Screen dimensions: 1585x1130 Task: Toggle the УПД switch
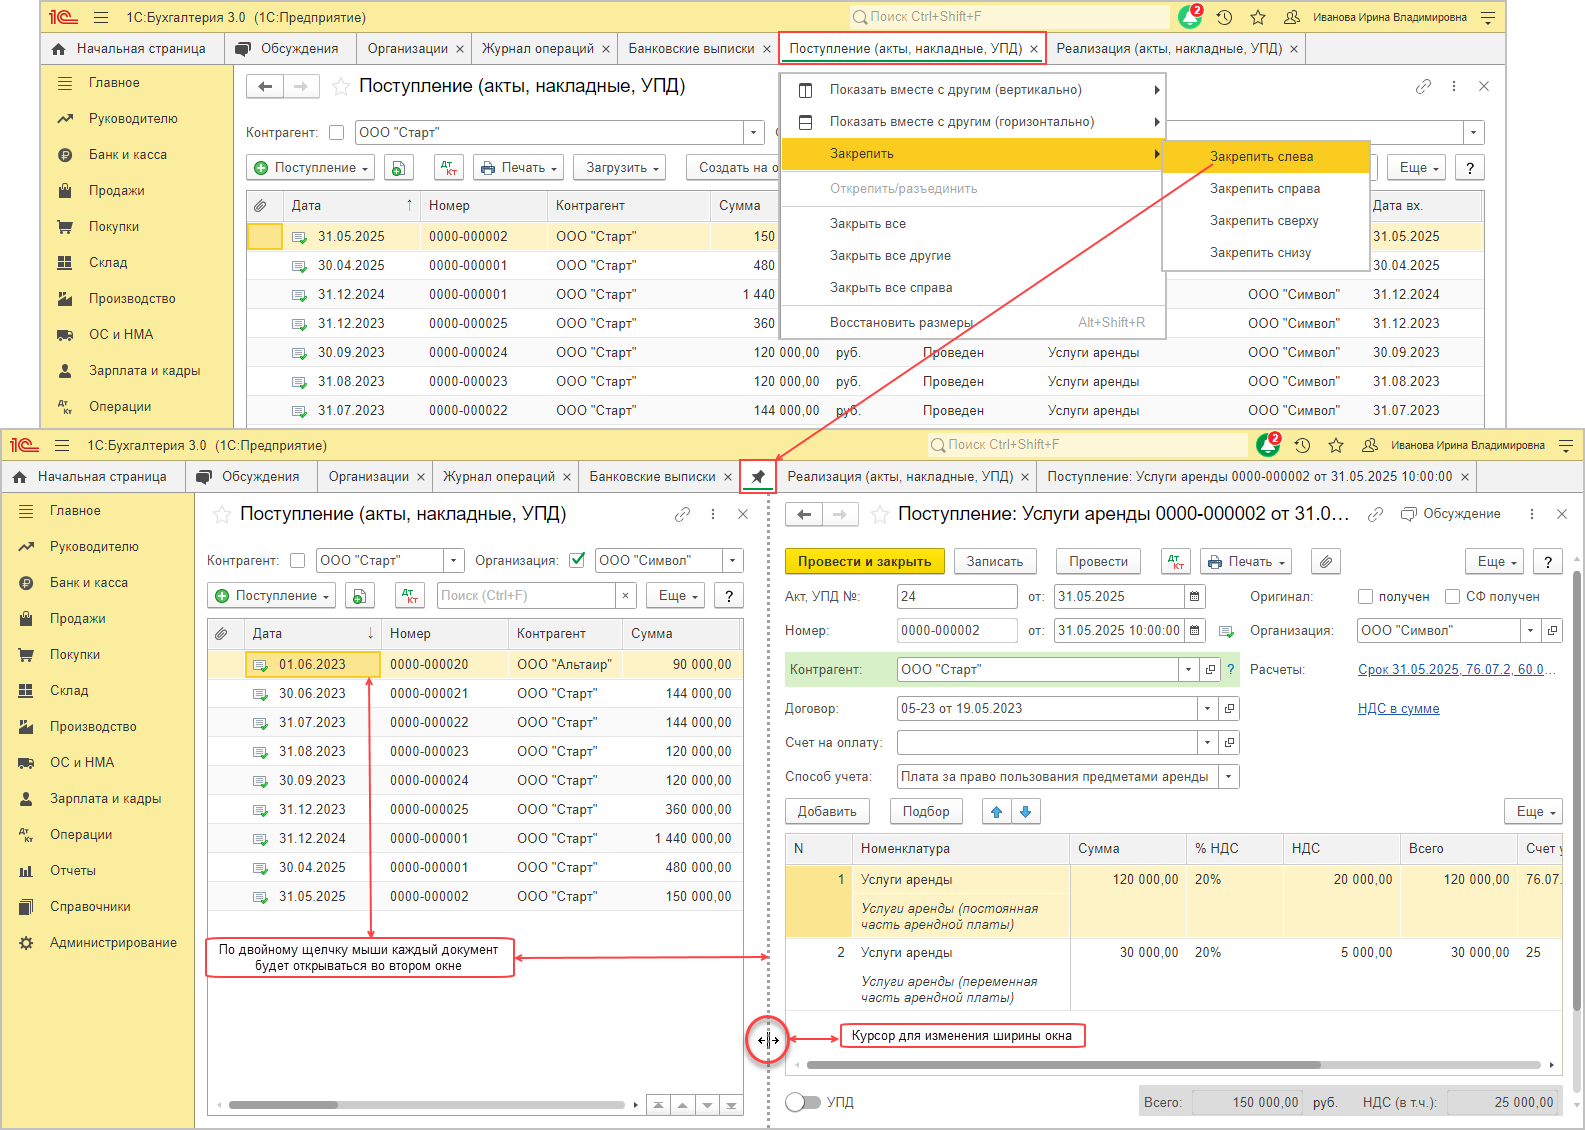(803, 1102)
